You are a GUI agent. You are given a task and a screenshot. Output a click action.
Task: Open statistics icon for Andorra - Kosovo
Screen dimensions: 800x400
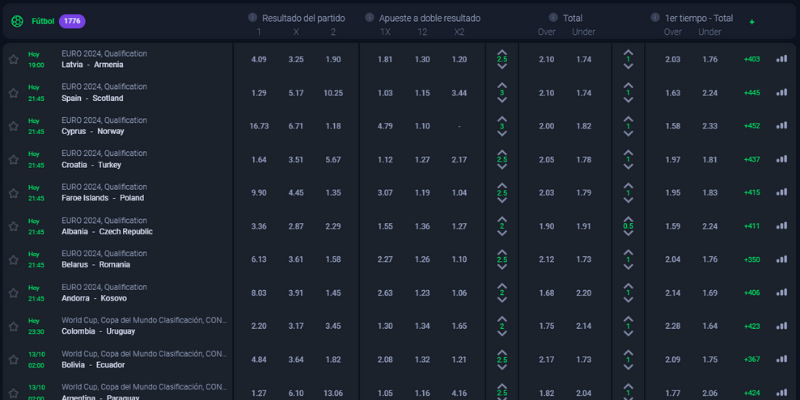[x=782, y=292]
